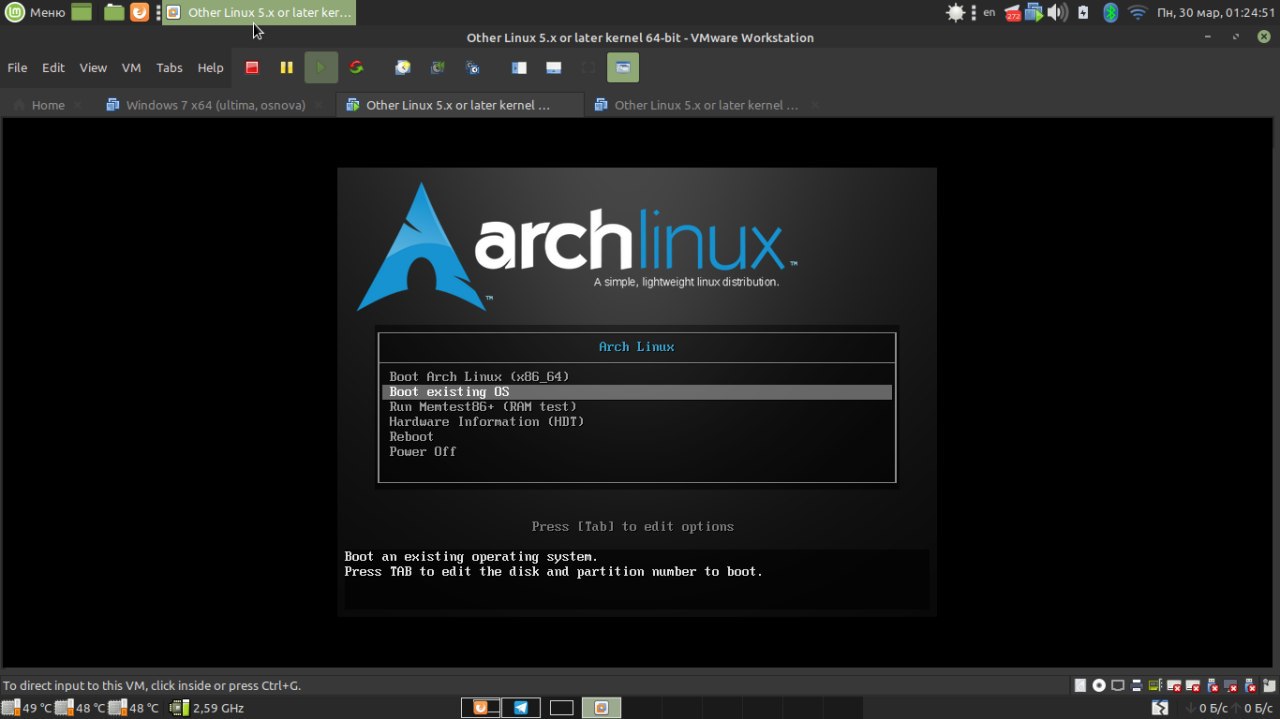Close the Windows 7 x64 tab
Screen dimensions: 1280x719
[x=320, y=105]
